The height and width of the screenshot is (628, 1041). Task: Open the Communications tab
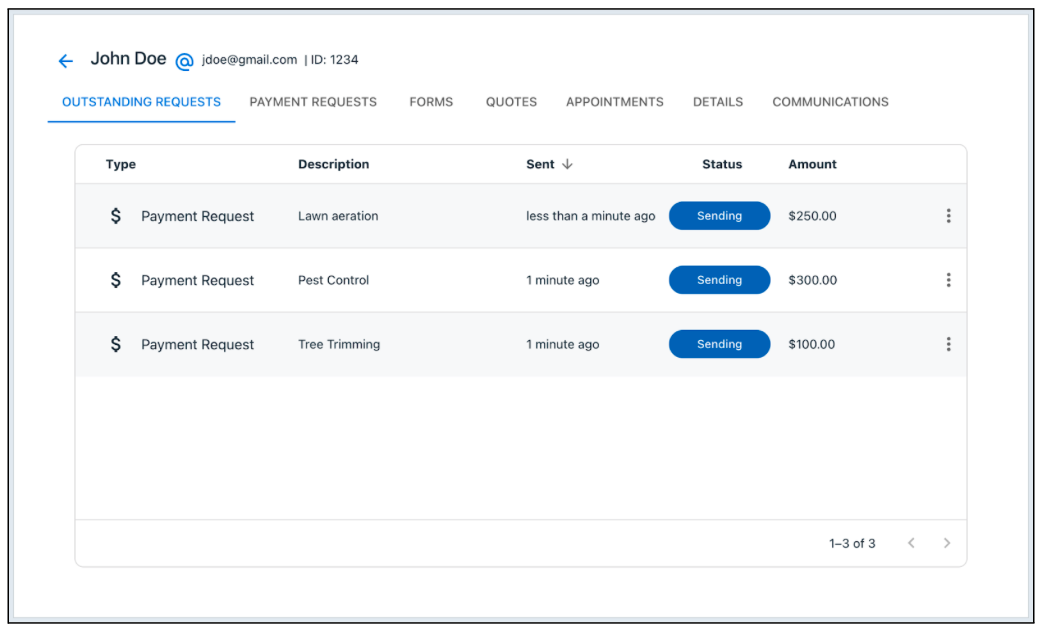click(x=830, y=102)
